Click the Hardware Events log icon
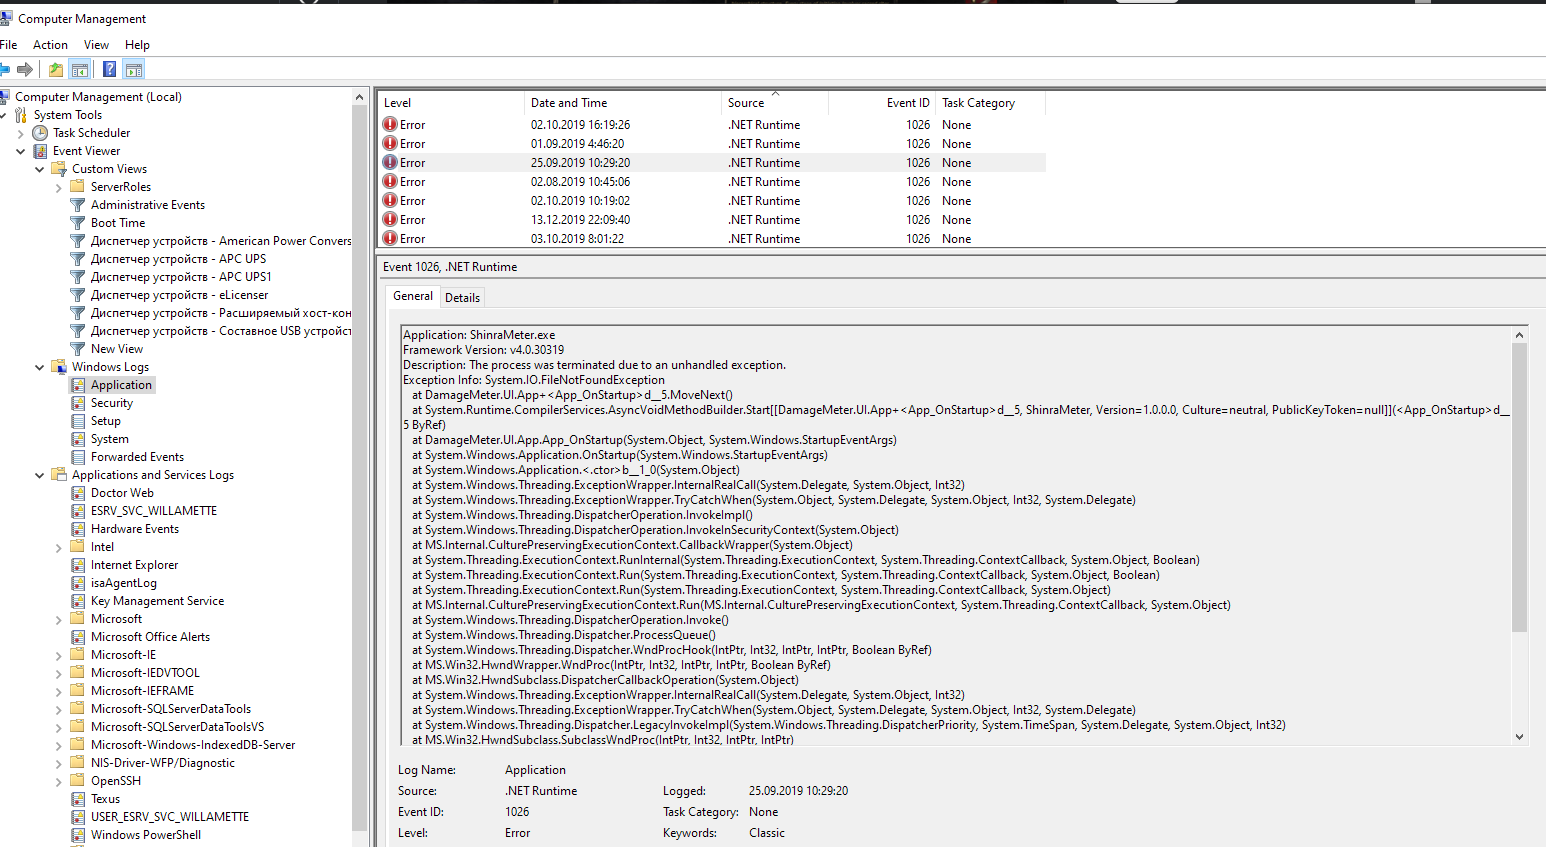Screen dimensions: 1546x847 point(78,529)
